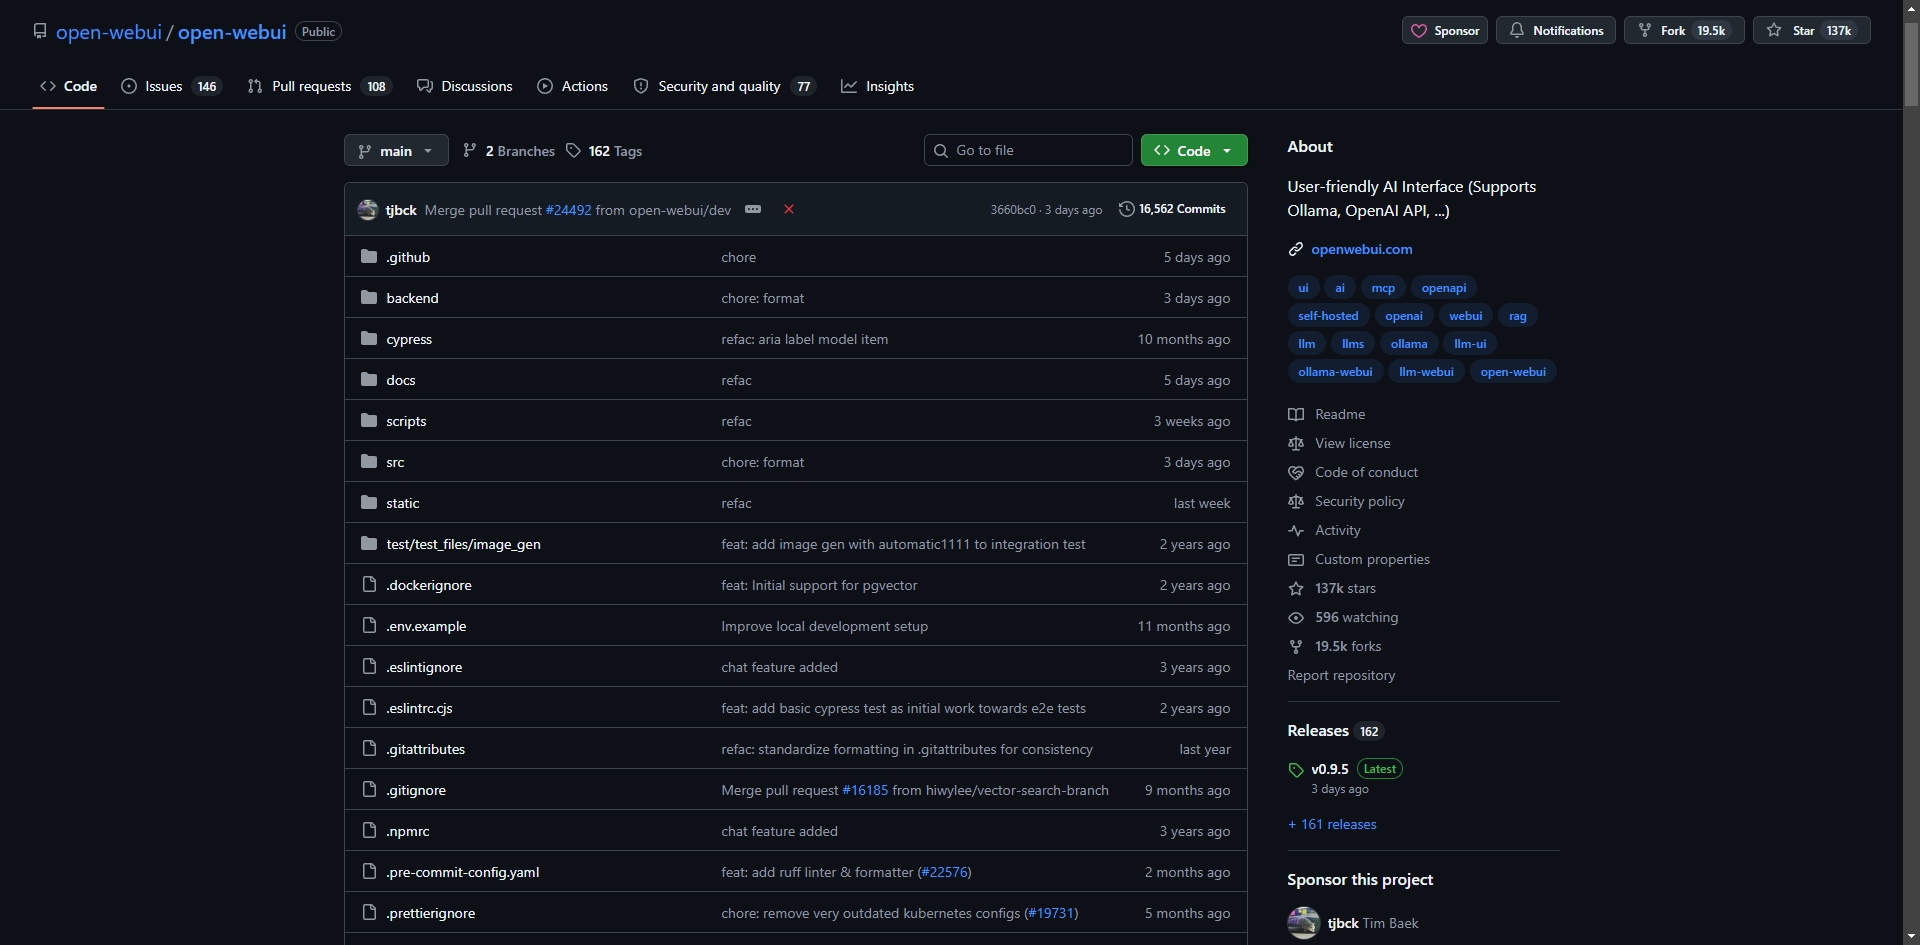The height and width of the screenshot is (945, 1920).
Task: Click the scripts folder icon
Action: (369, 421)
